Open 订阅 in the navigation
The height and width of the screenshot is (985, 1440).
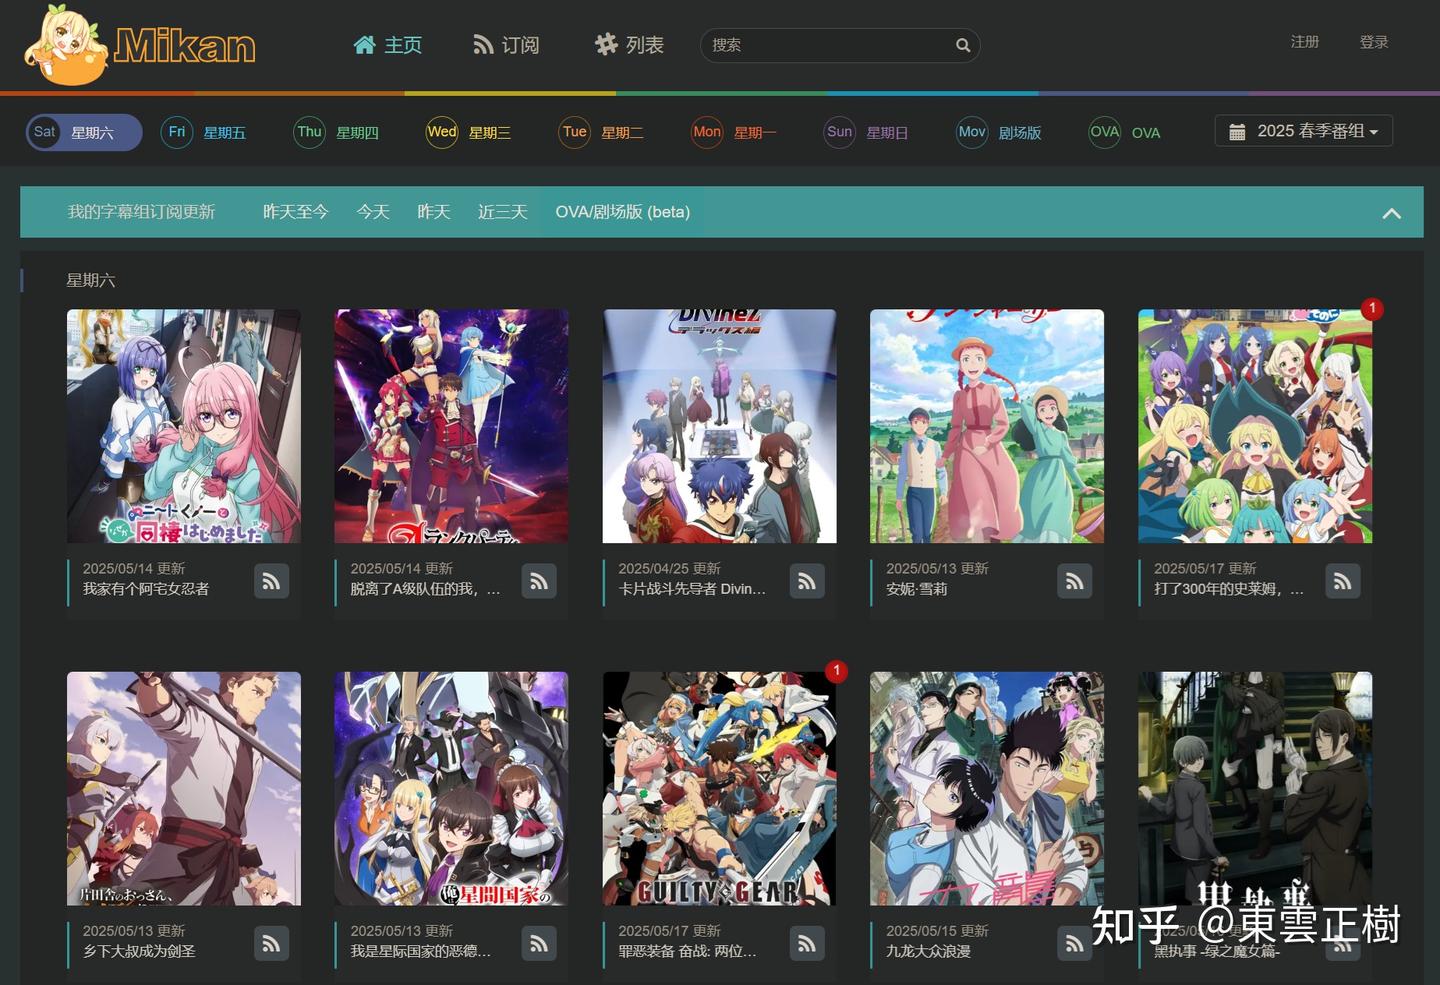pyautogui.click(x=506, y=45)
